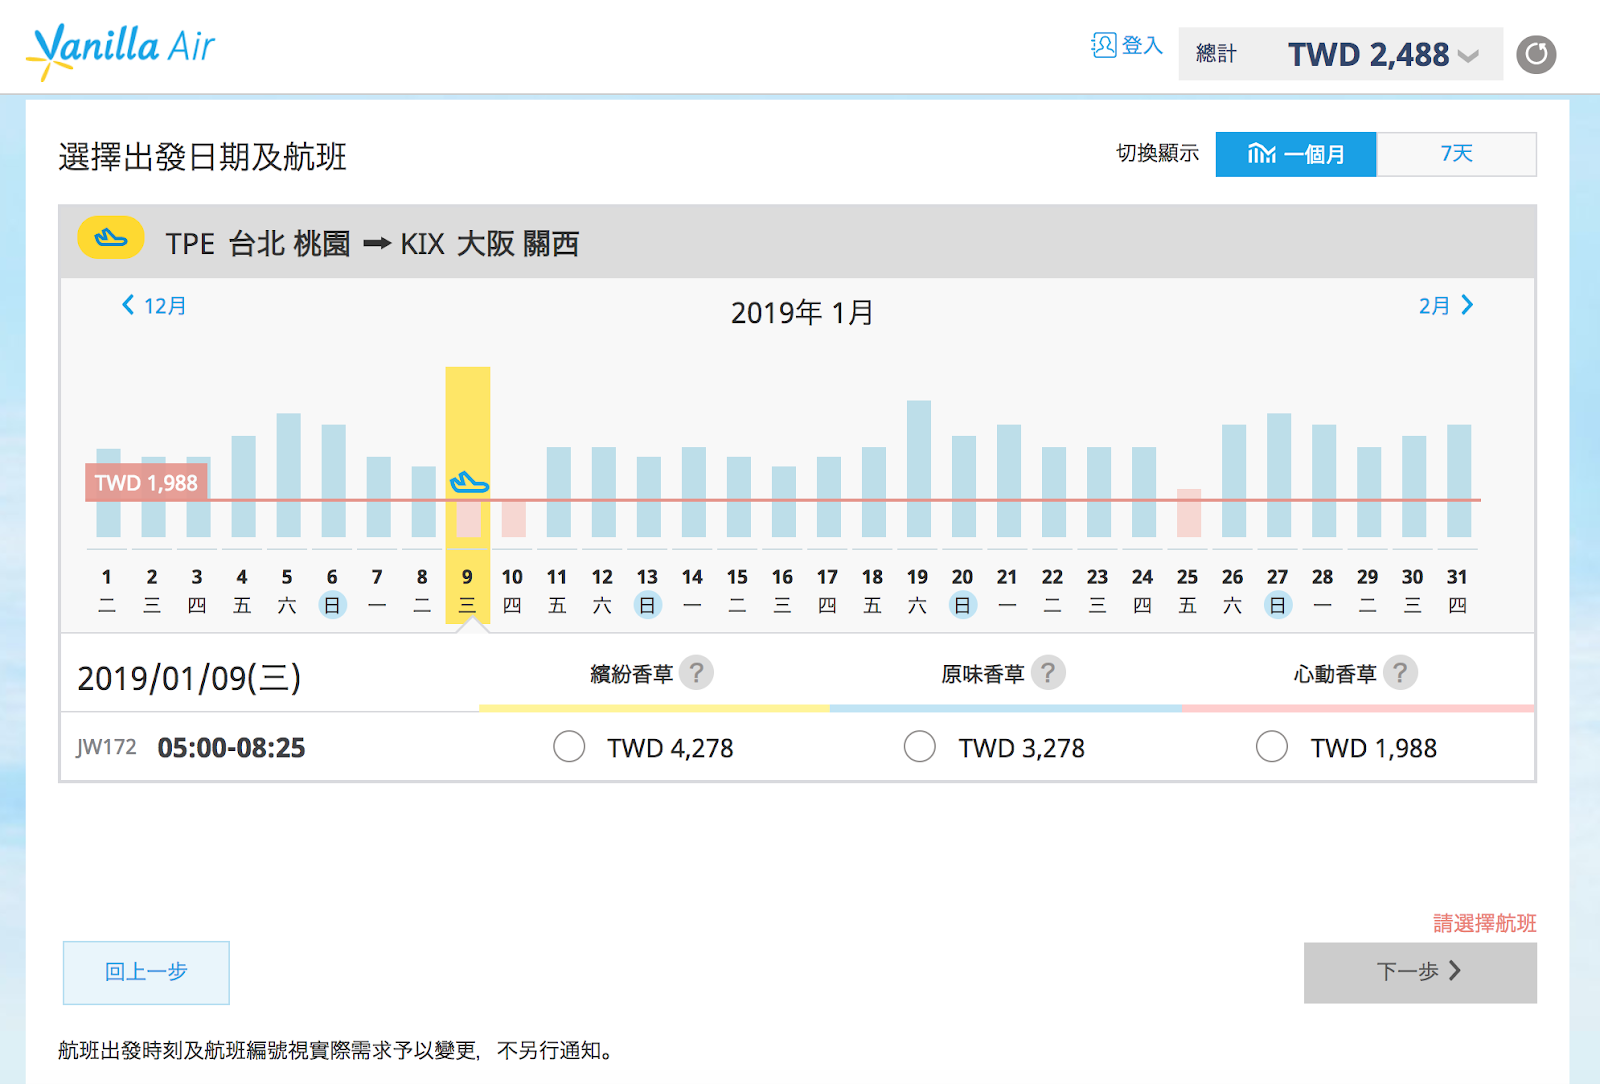Go to previous month 12月
1600x1084 pixels.
pos(154,305)
